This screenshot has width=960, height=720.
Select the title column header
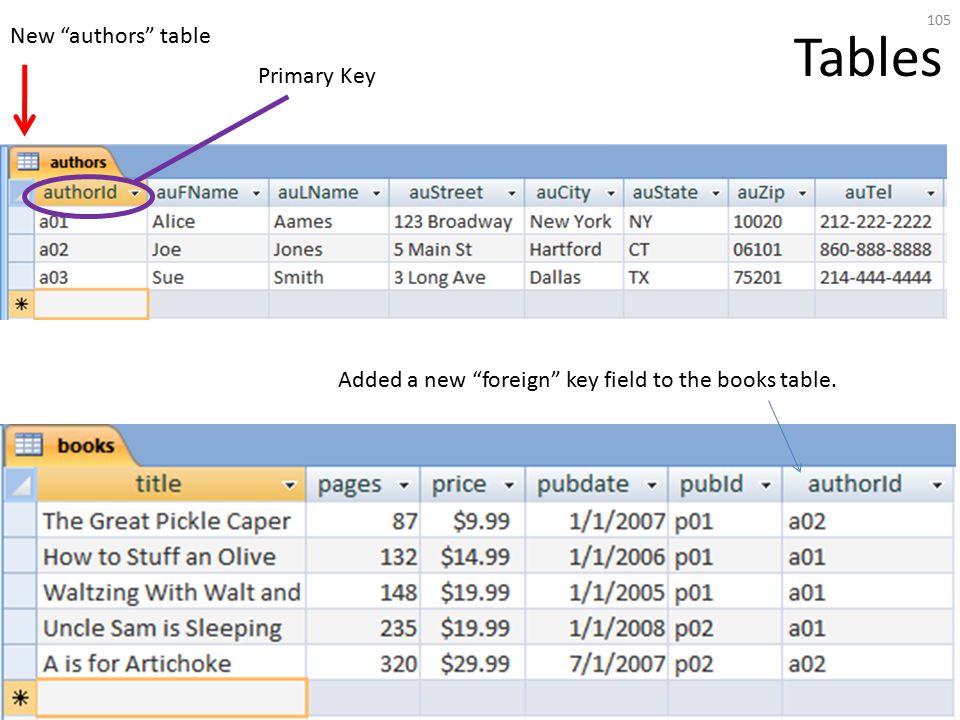pyautogui.click(x=171, y=484)
